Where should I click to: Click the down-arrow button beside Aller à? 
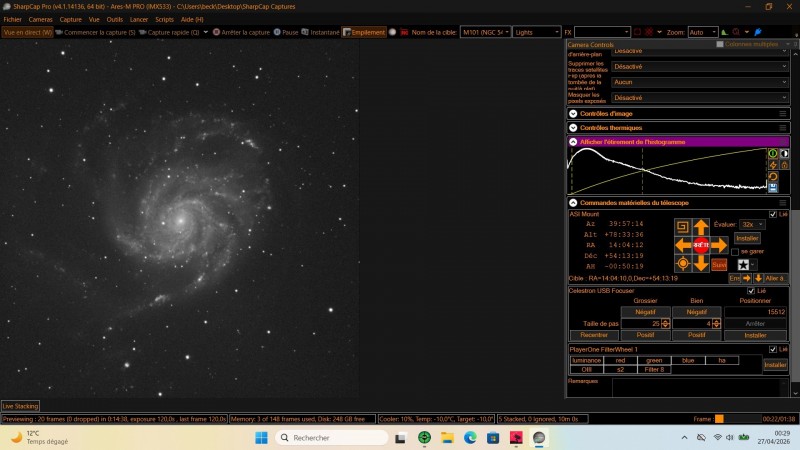coord(758,278)
